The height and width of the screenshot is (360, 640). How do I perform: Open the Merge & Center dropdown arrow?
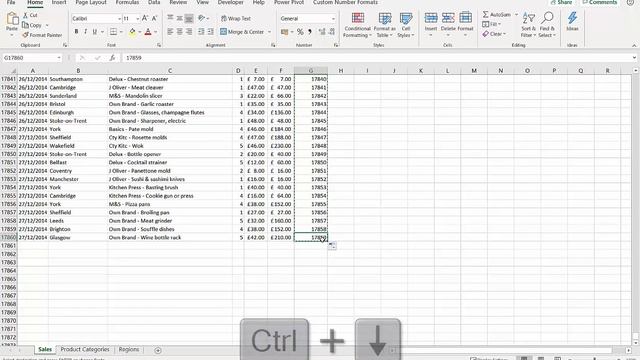tap(269, 32)
